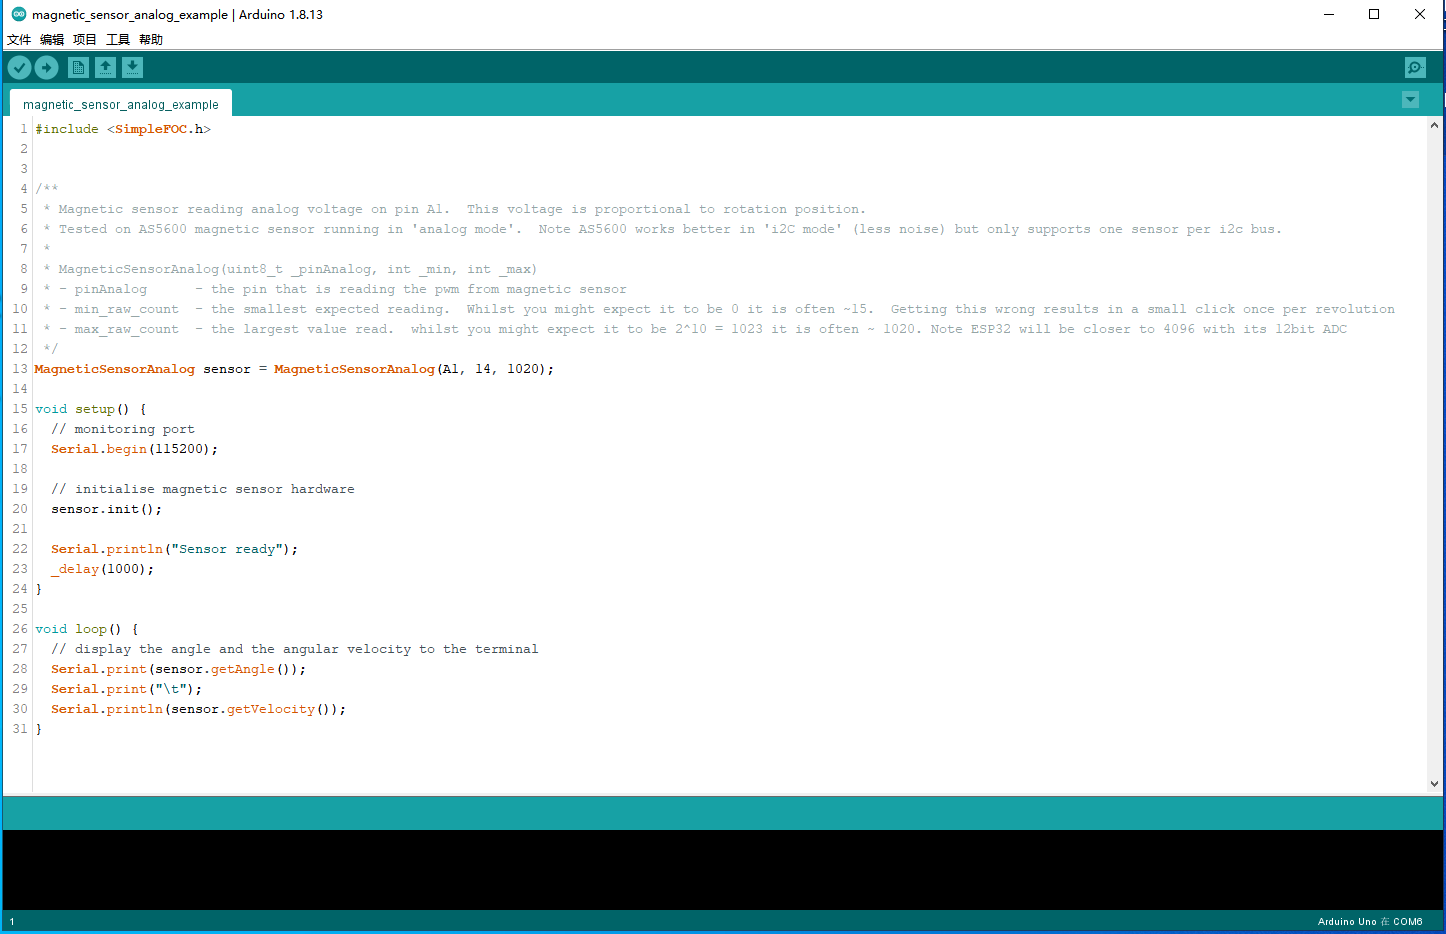1446x934 pixels.
Task: Click the 'max_raw_count' comment line
Action: click(x=695, y=329)
